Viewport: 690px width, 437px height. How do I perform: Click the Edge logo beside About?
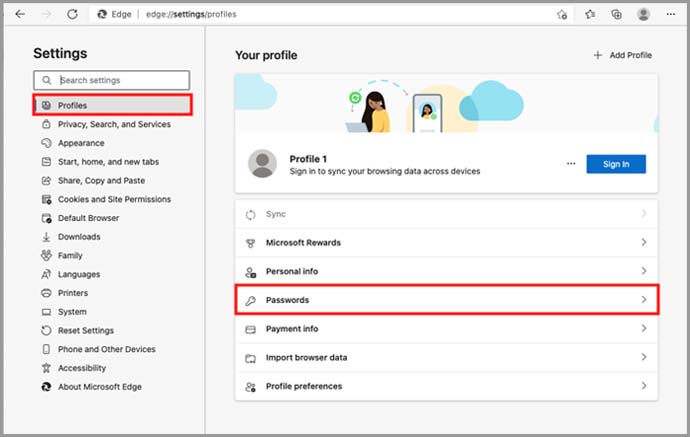click(x=46, y=387)
